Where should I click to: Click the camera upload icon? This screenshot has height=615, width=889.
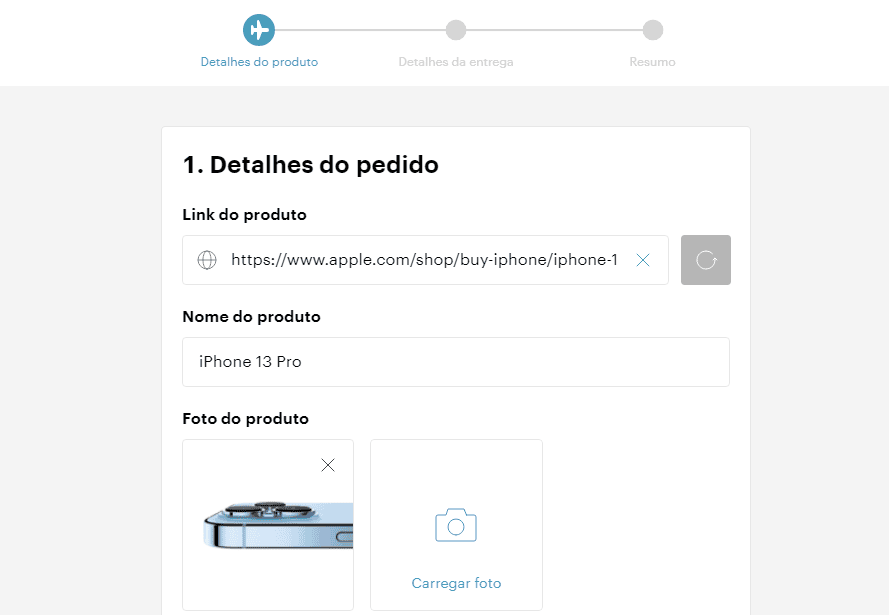pyautogui.click(x=456, y=525)
